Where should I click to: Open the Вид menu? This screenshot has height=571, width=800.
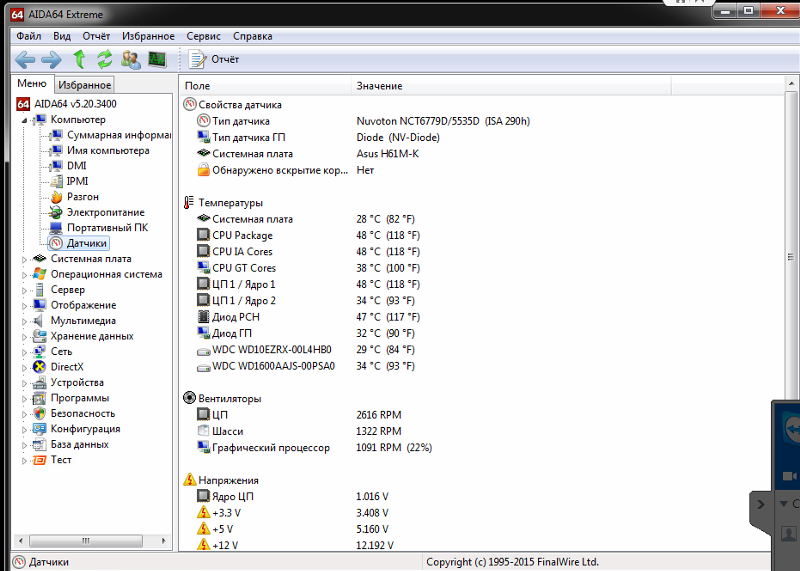62,36
